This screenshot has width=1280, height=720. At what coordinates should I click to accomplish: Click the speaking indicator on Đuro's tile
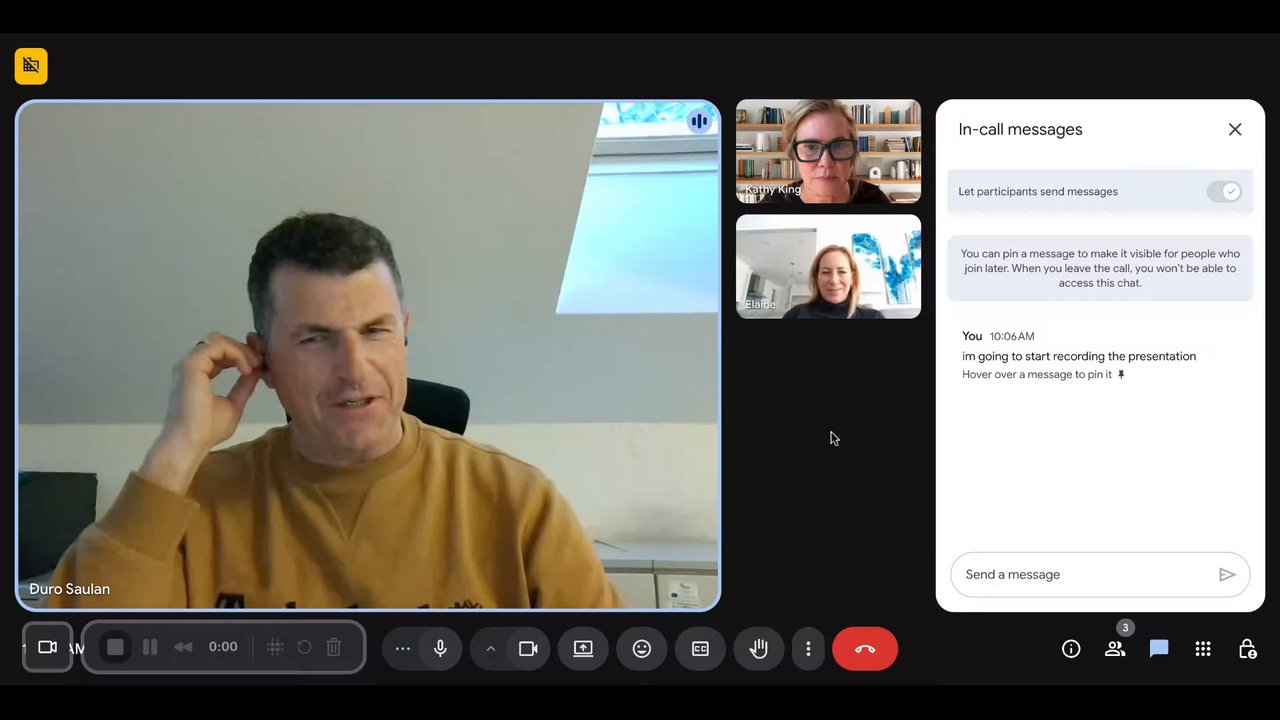point(699,121)
